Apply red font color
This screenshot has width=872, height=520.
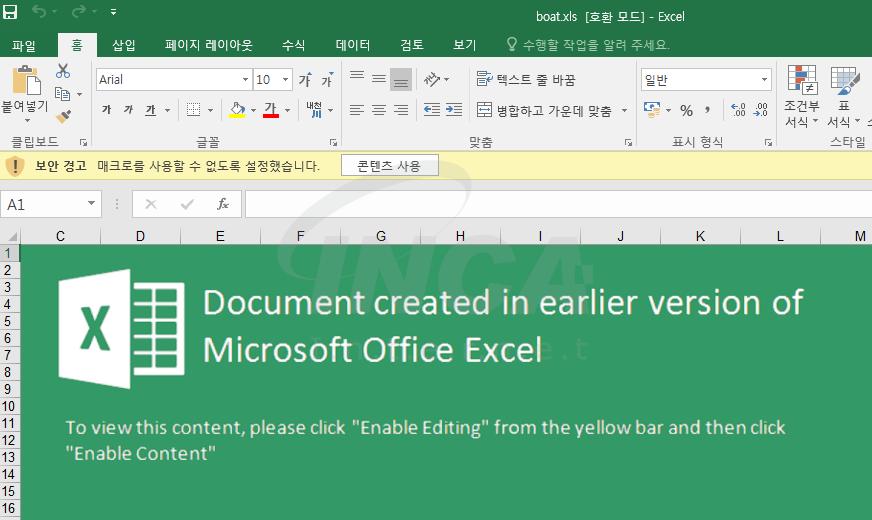click(271, 110)
